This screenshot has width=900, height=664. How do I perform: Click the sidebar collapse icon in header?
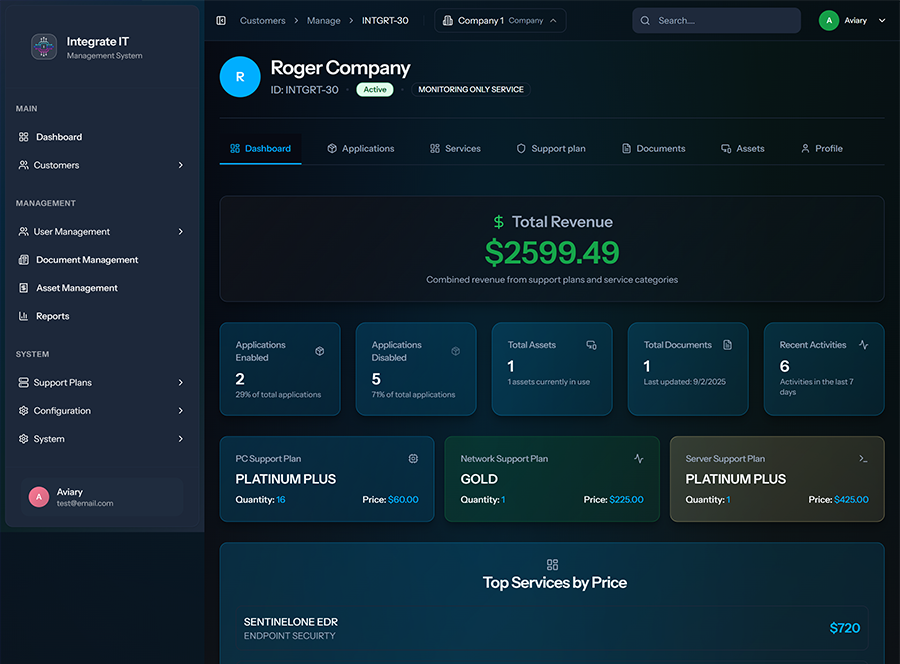click(221, 21)
